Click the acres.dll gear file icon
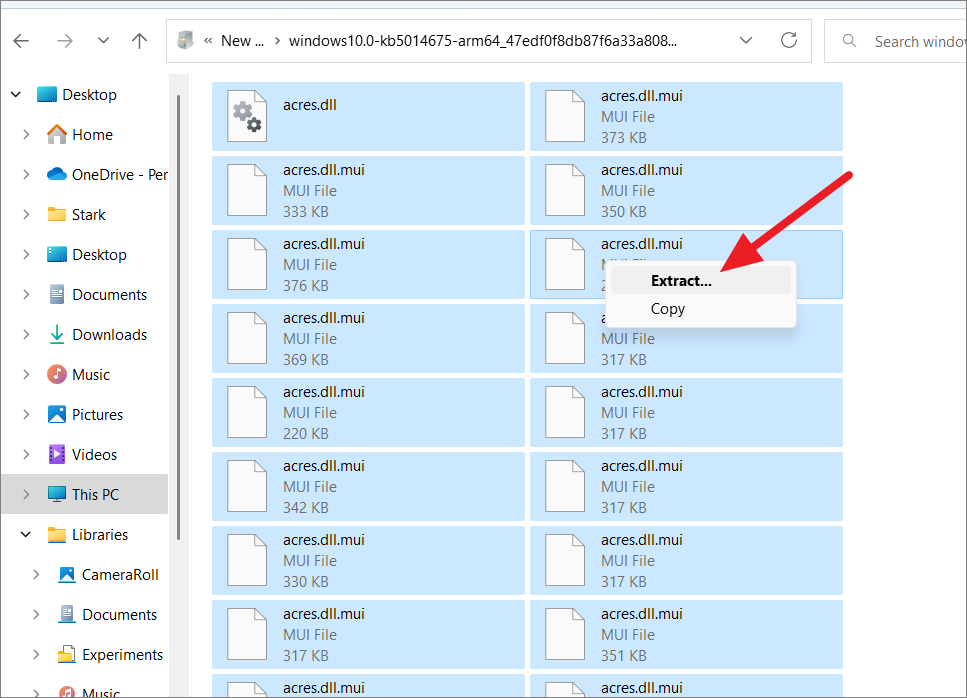The height and width of the screenshot is (698, 967). point(247,116)
